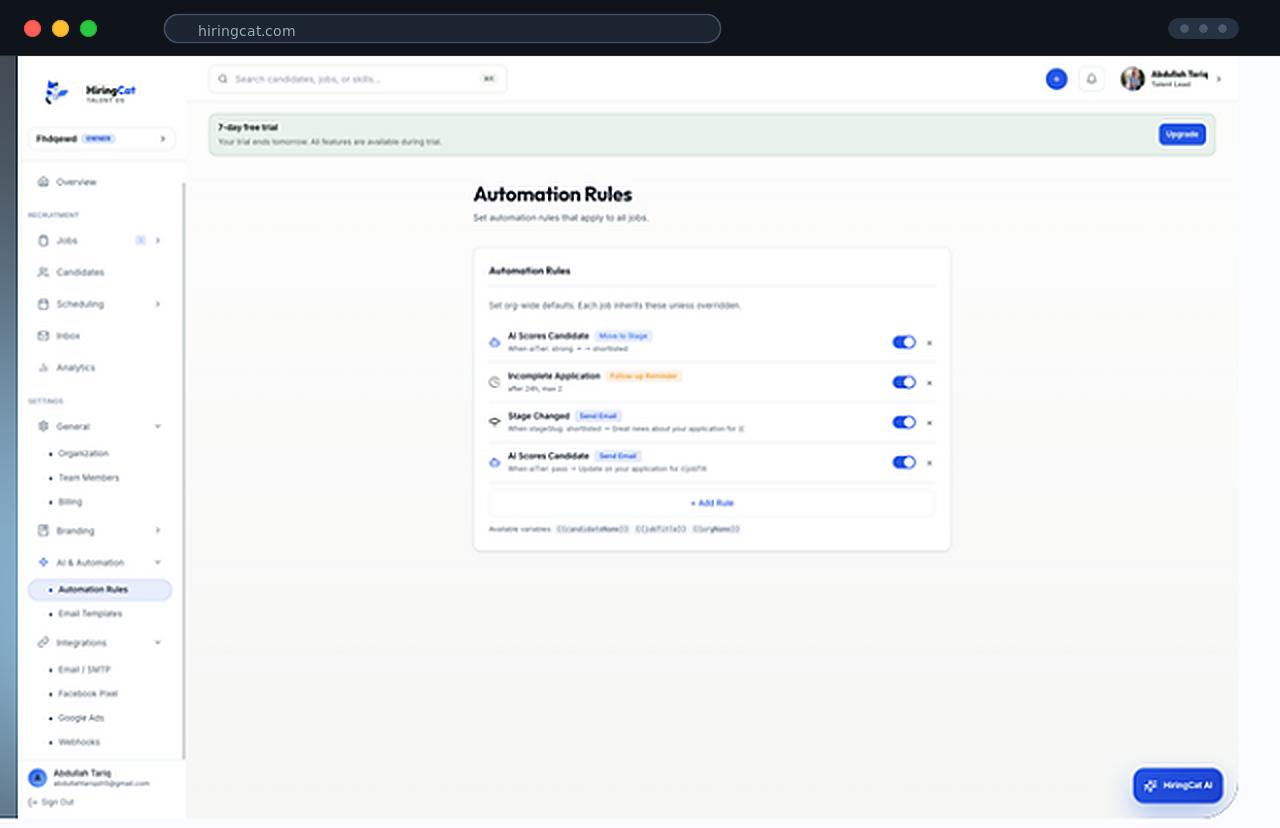Screen dimensions: 1280x828
Task: Click the first AI Scores Candidate row icon
Action: (x=494, y=342)
